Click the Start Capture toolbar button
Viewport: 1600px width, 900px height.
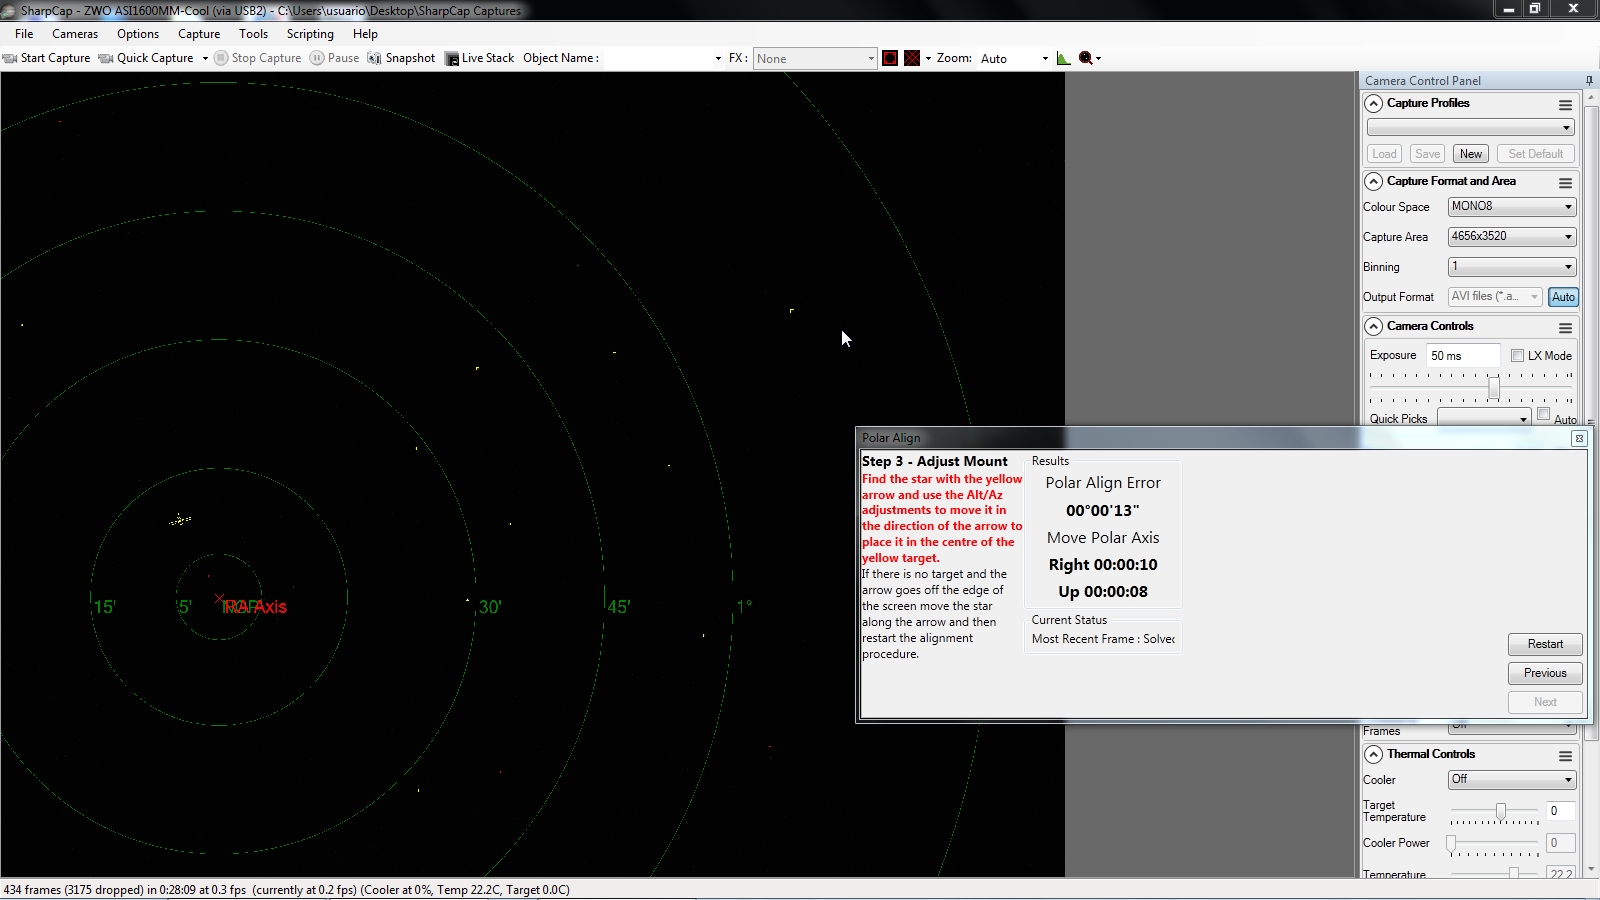[47, 58]
